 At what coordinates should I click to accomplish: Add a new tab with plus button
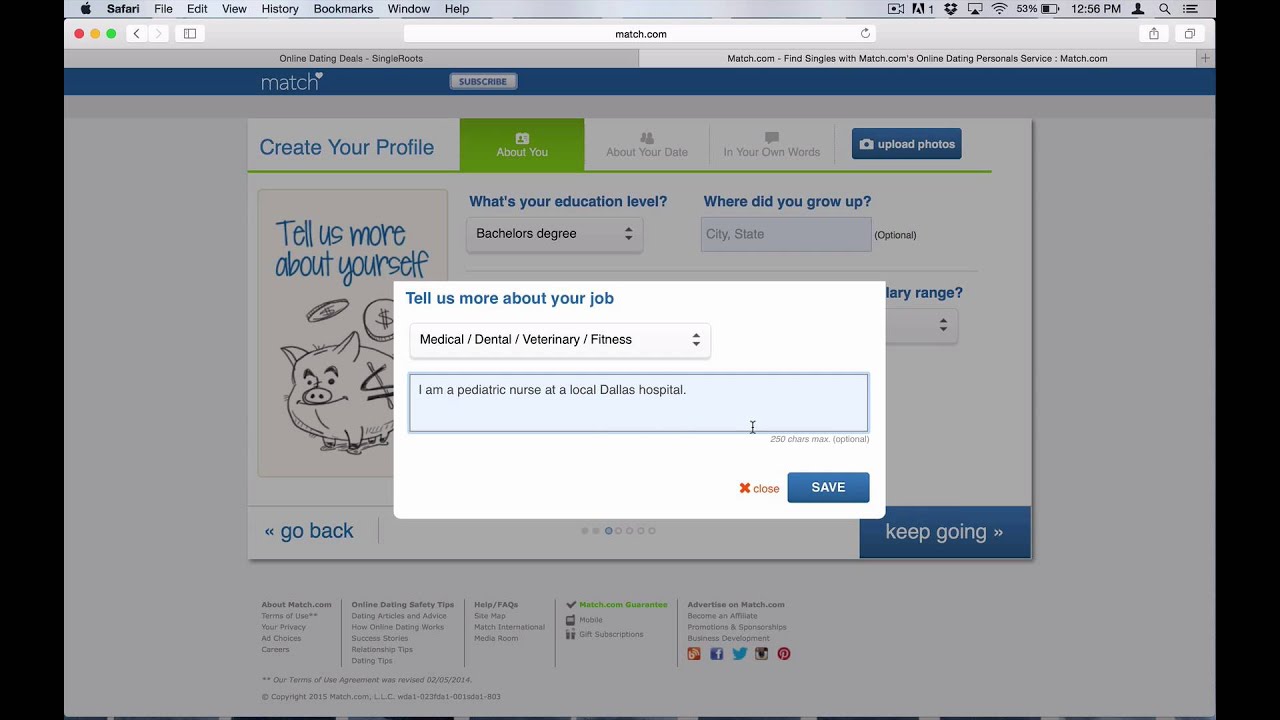pyautogui.click(x=1205, y=58)
